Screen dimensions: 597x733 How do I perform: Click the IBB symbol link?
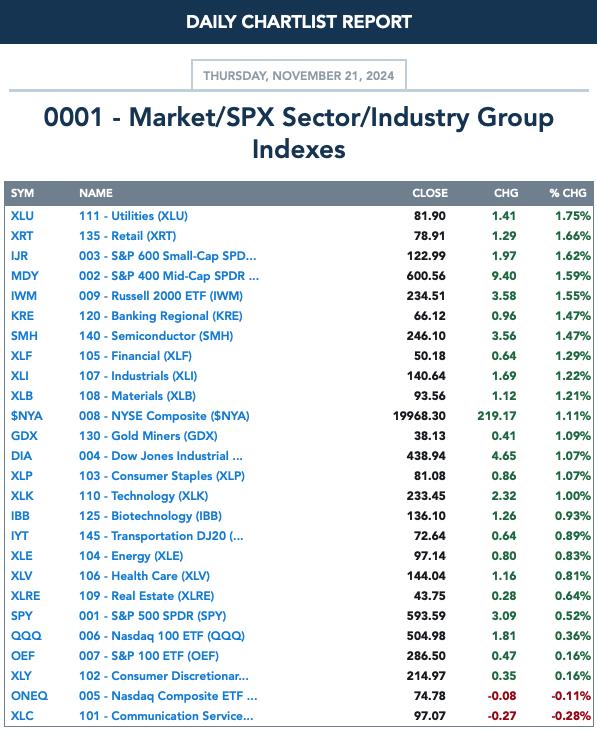coord(20,516)
